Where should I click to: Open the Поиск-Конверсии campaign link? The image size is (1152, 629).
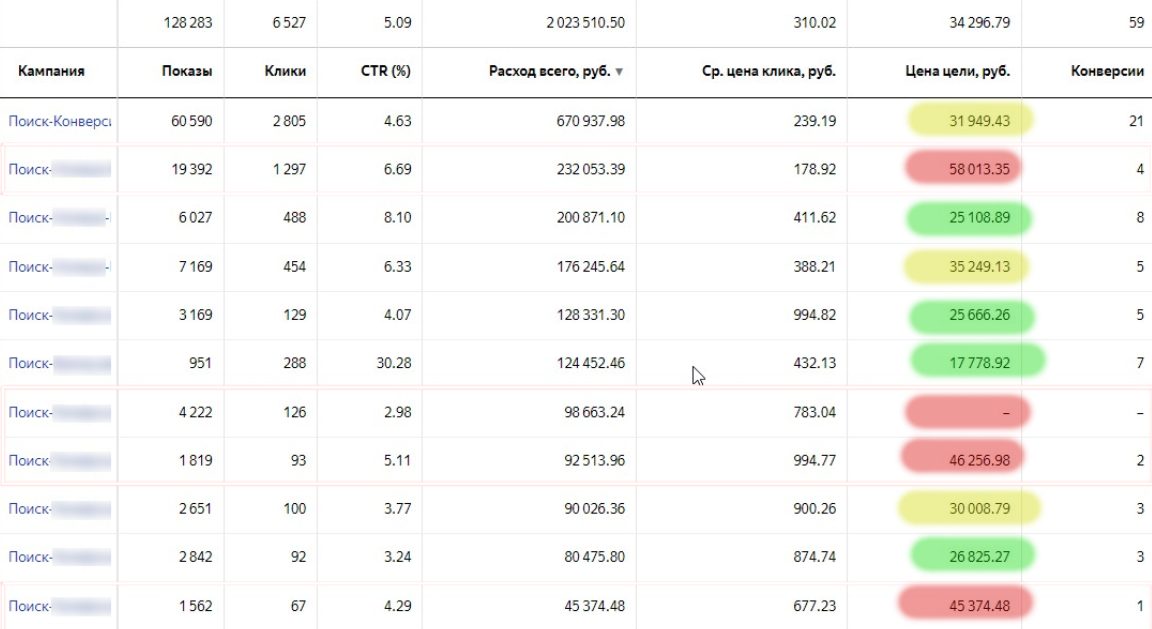point(59,121)
